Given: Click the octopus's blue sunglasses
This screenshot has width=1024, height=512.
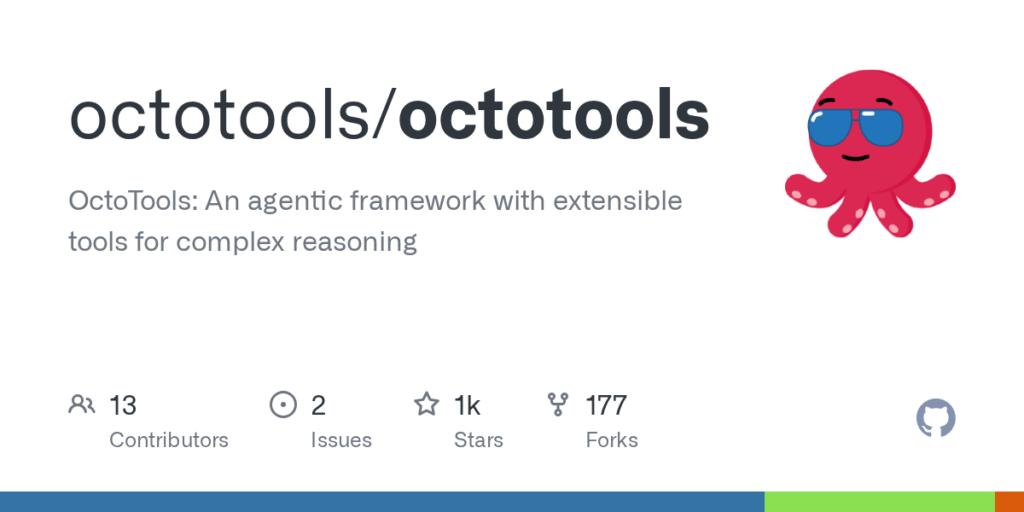Looking at the screenshot, I should pyautogui.click(x=855, y=127).
